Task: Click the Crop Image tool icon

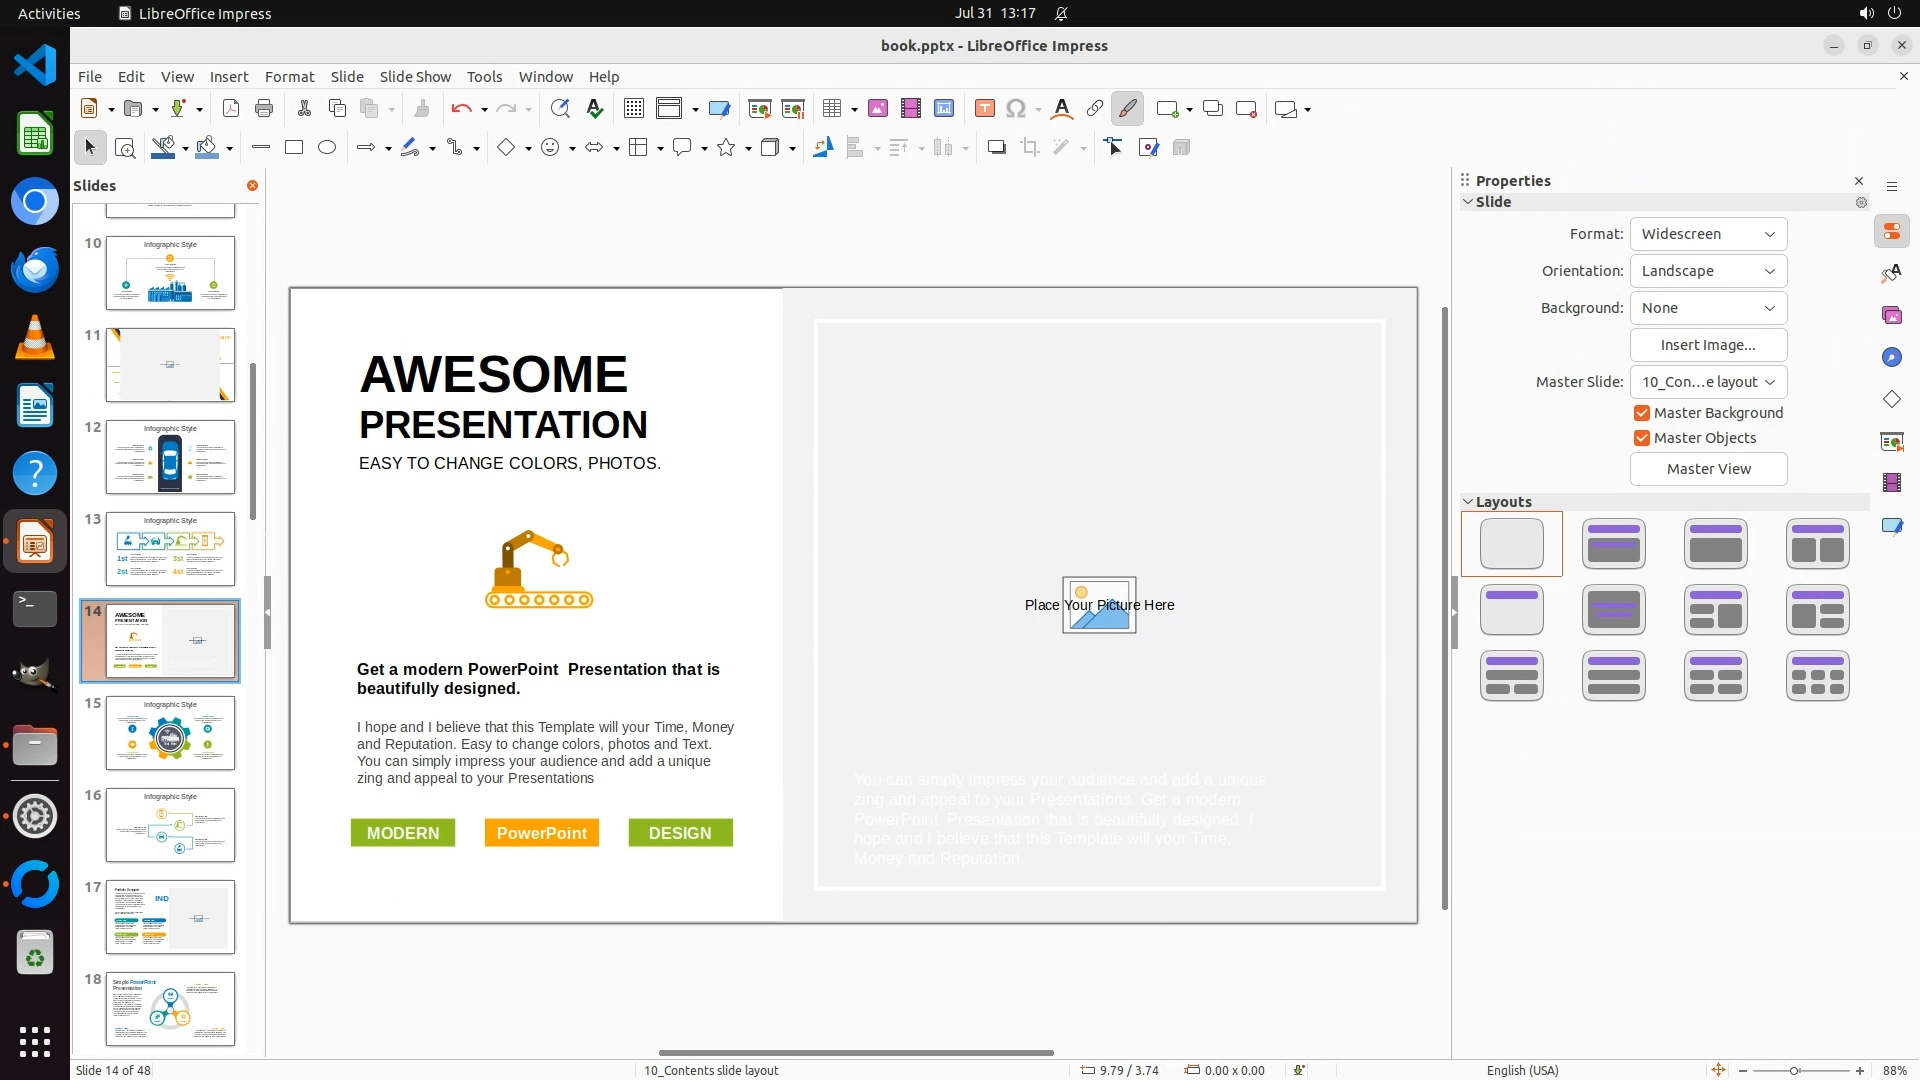Action: click(1029, 148)
